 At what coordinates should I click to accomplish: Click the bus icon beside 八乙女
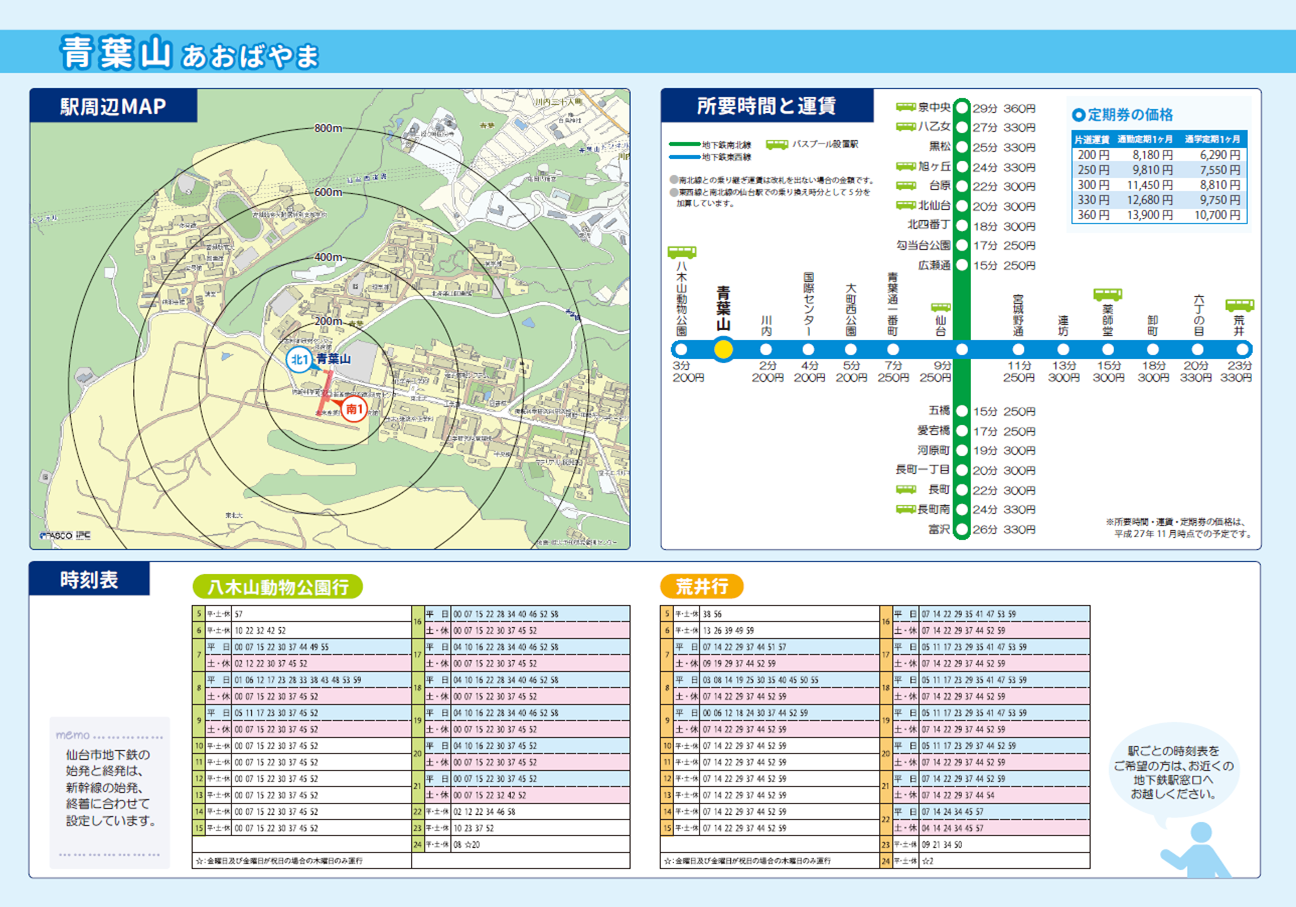(x=905, y=127)
